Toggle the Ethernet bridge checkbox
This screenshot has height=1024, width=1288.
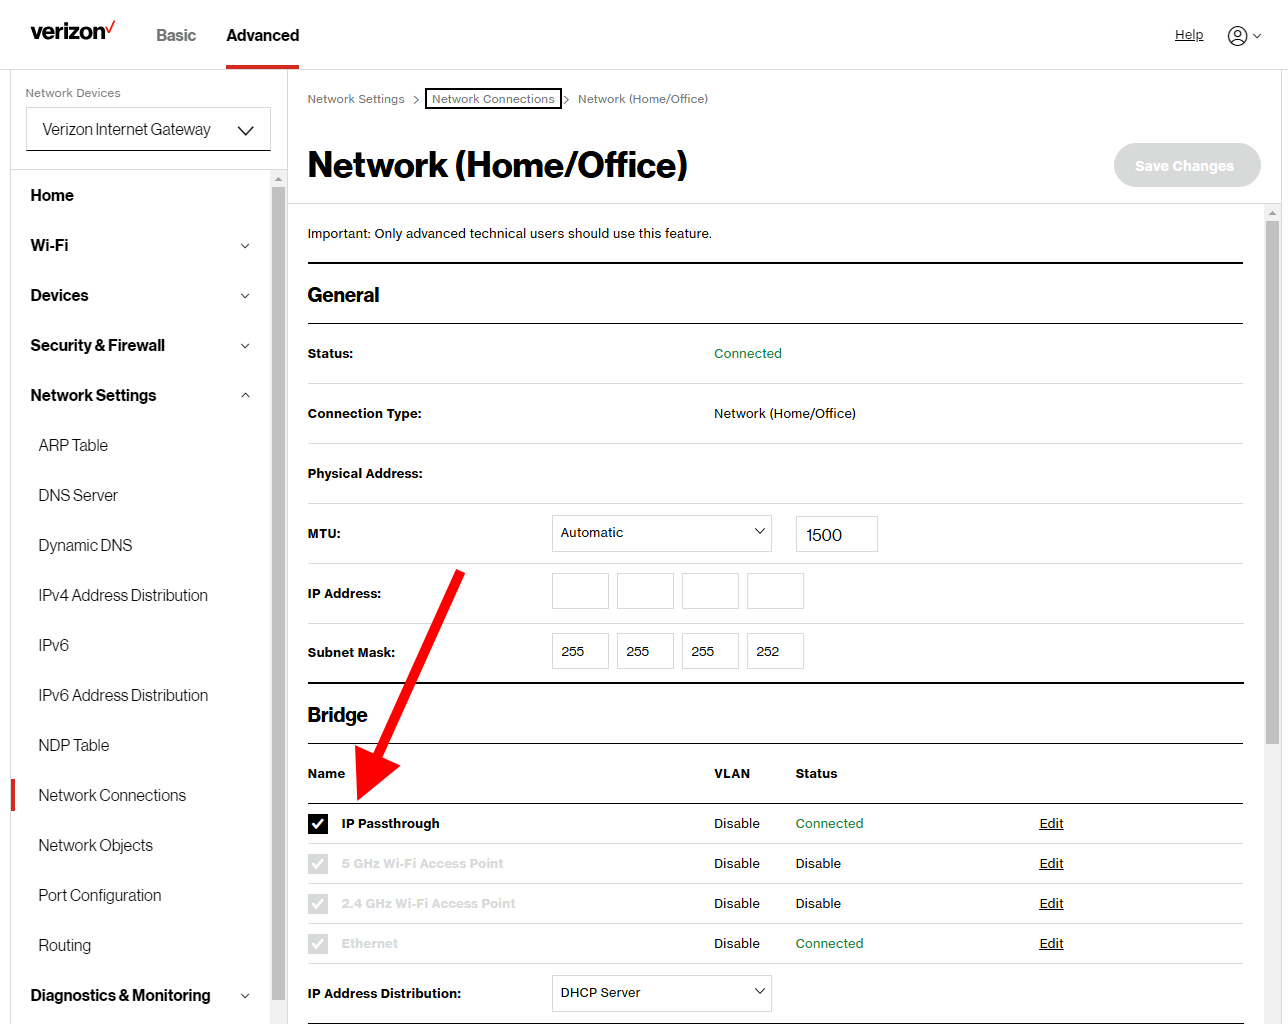pyautogui.click(x=318, y=944)
